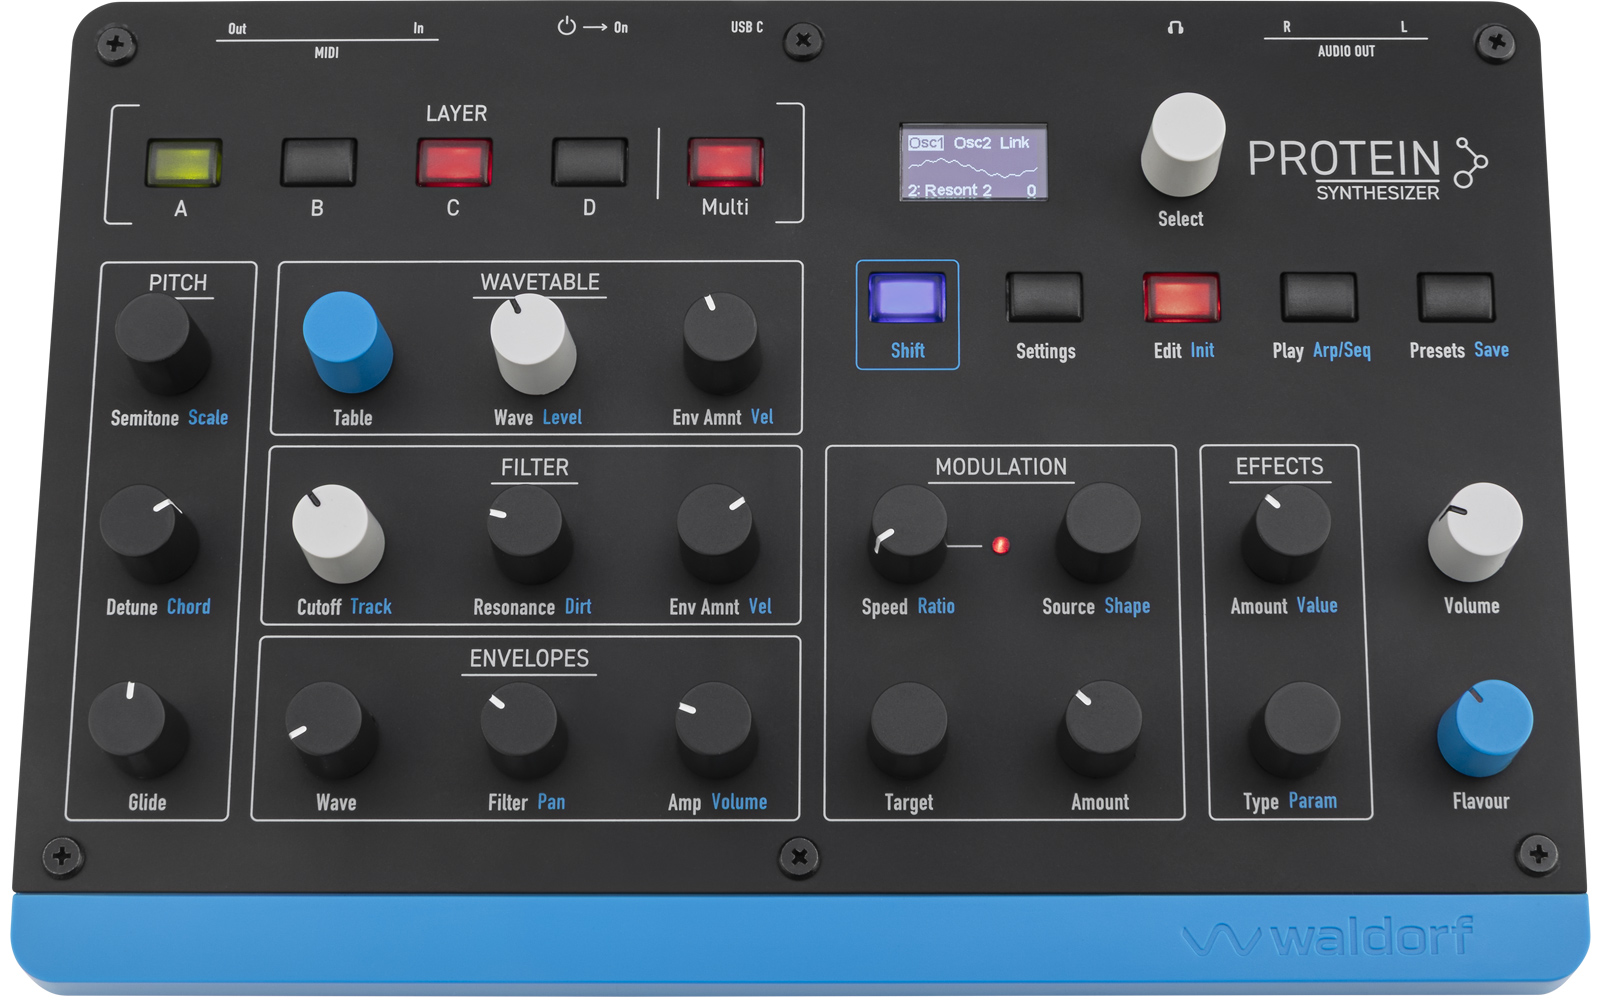1600x1000 pixels.
Task: Click the effects Type knob
Action: tap(1300, 726)
